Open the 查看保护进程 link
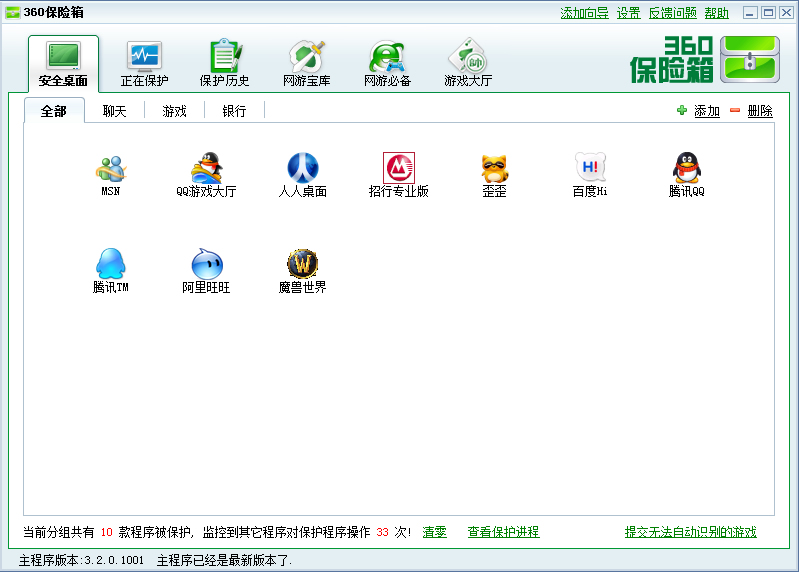 (503, 532)
